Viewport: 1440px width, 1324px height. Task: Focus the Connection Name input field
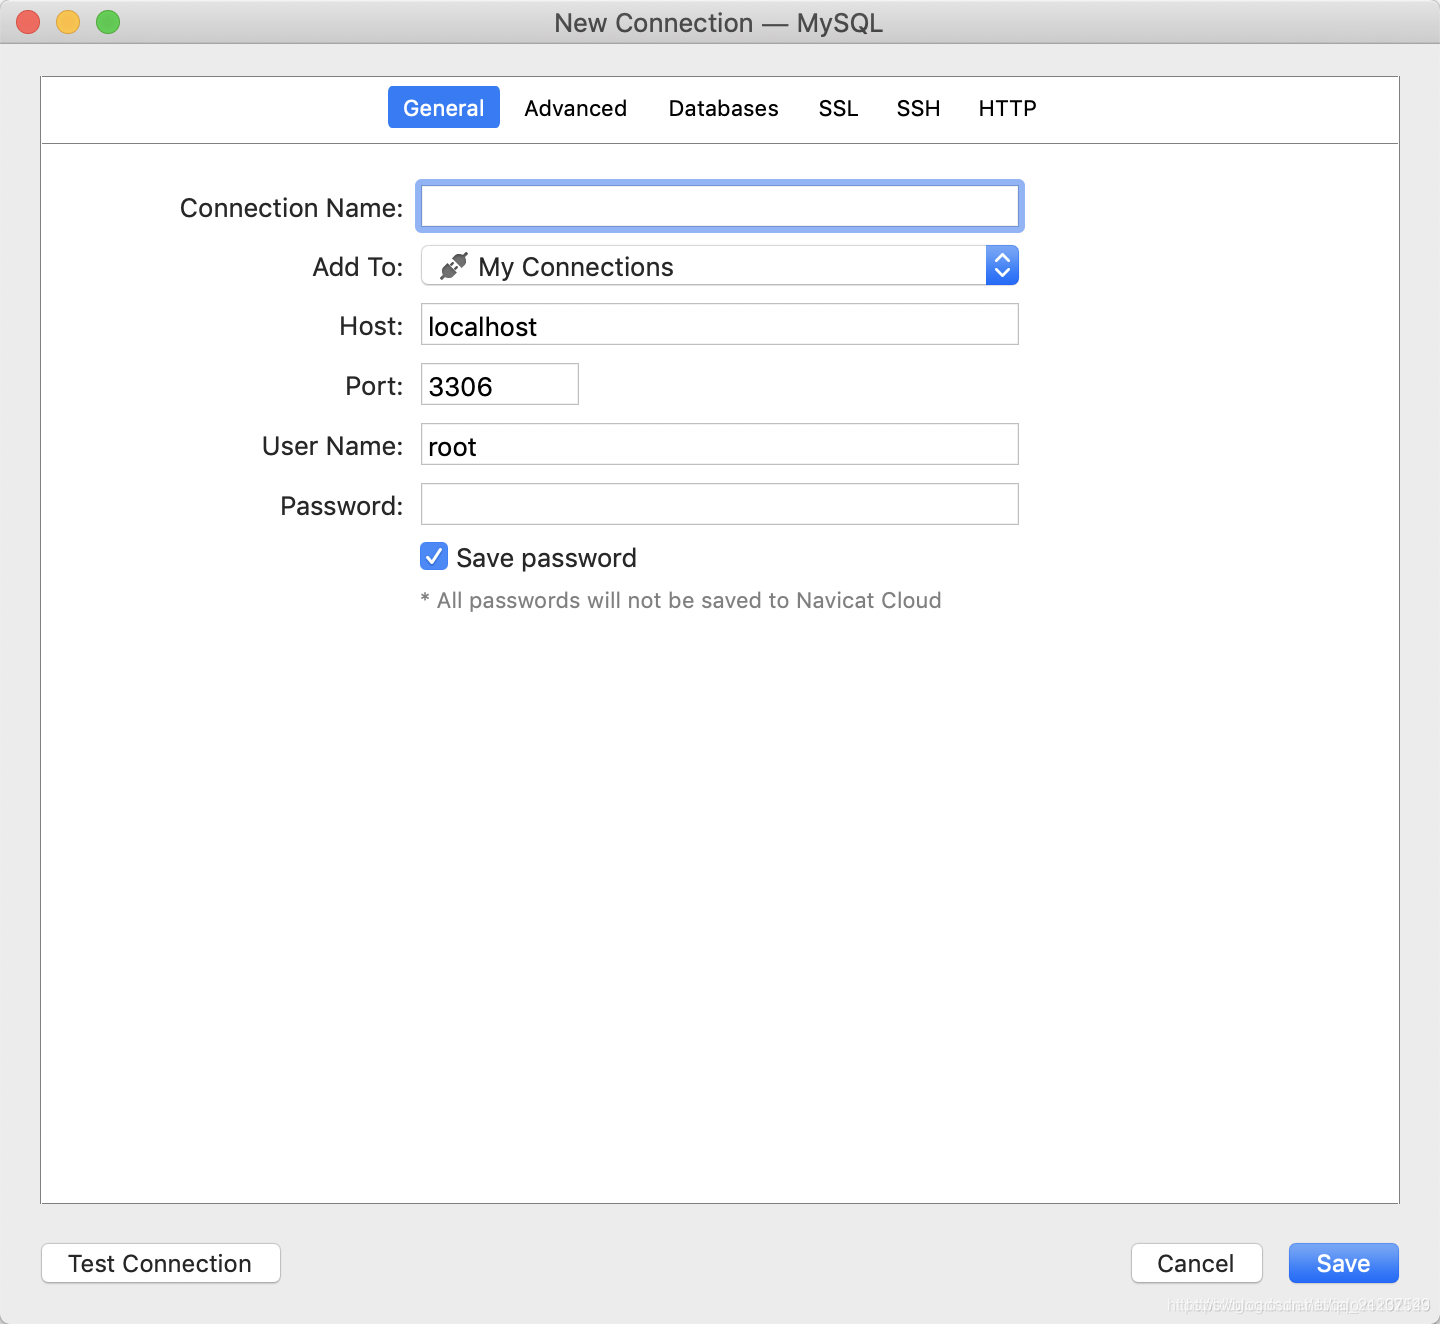tap(720, 206)
